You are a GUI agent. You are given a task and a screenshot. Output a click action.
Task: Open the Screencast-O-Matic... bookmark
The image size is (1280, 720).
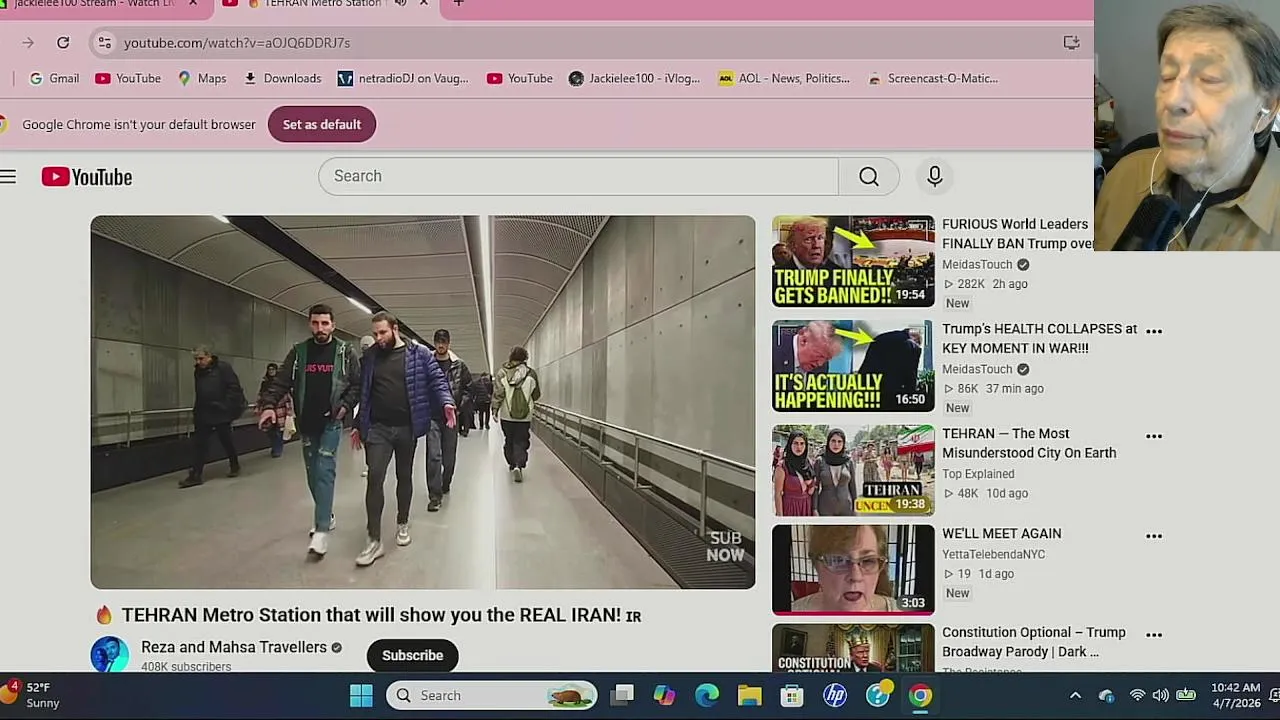pyautogui.click(x=933, y=78)
